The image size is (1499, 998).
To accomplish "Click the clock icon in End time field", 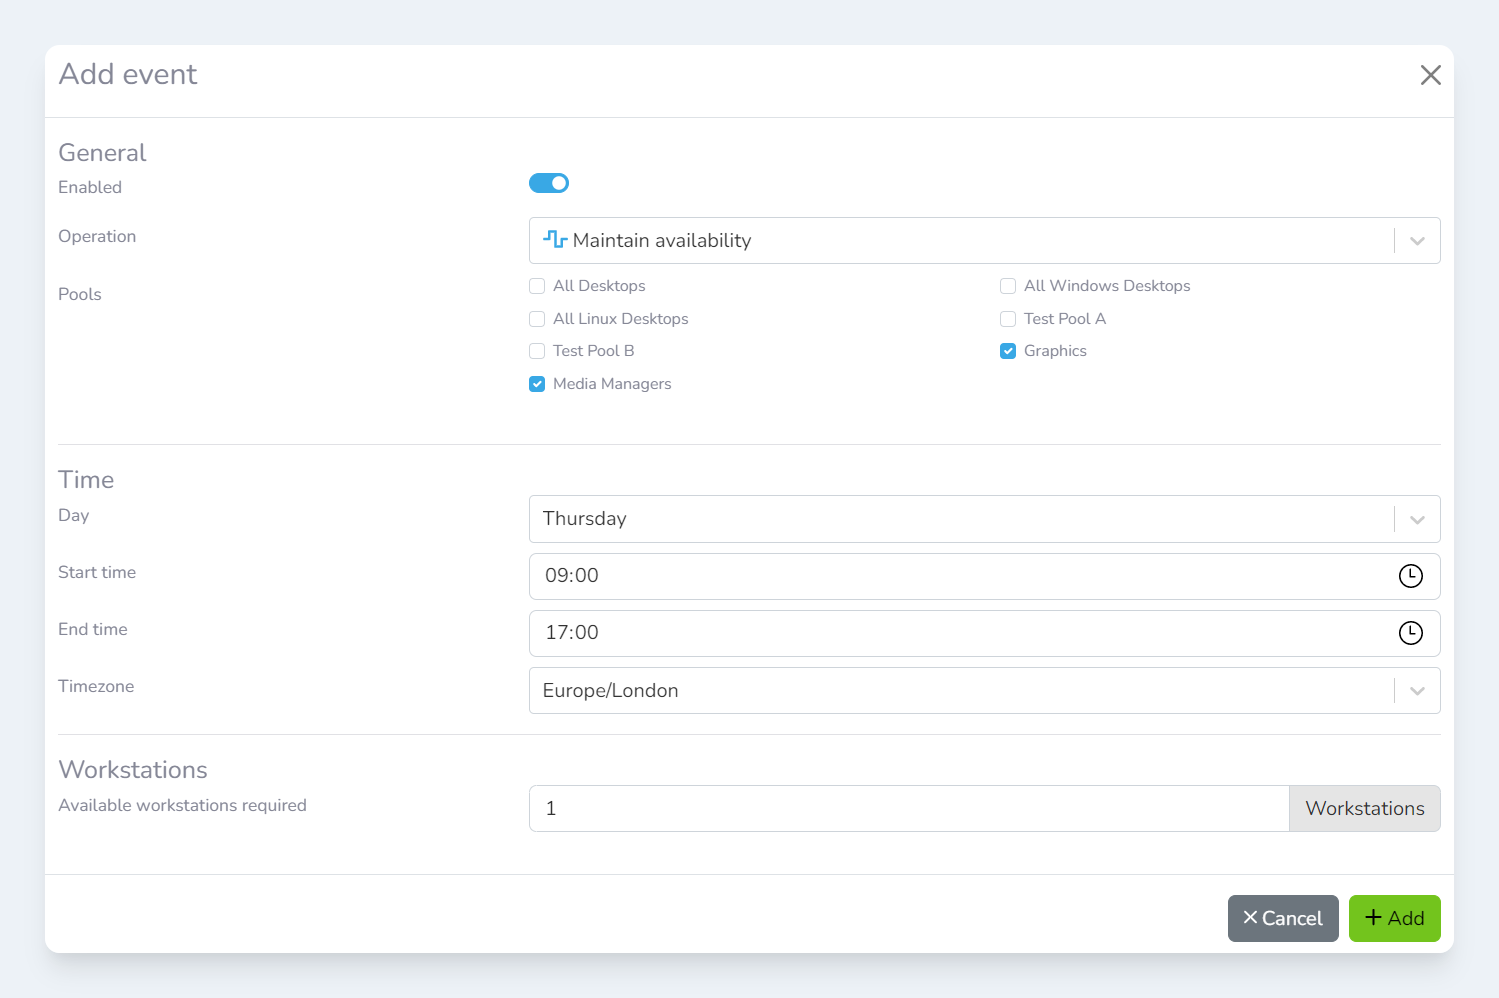I will 1410,633.
